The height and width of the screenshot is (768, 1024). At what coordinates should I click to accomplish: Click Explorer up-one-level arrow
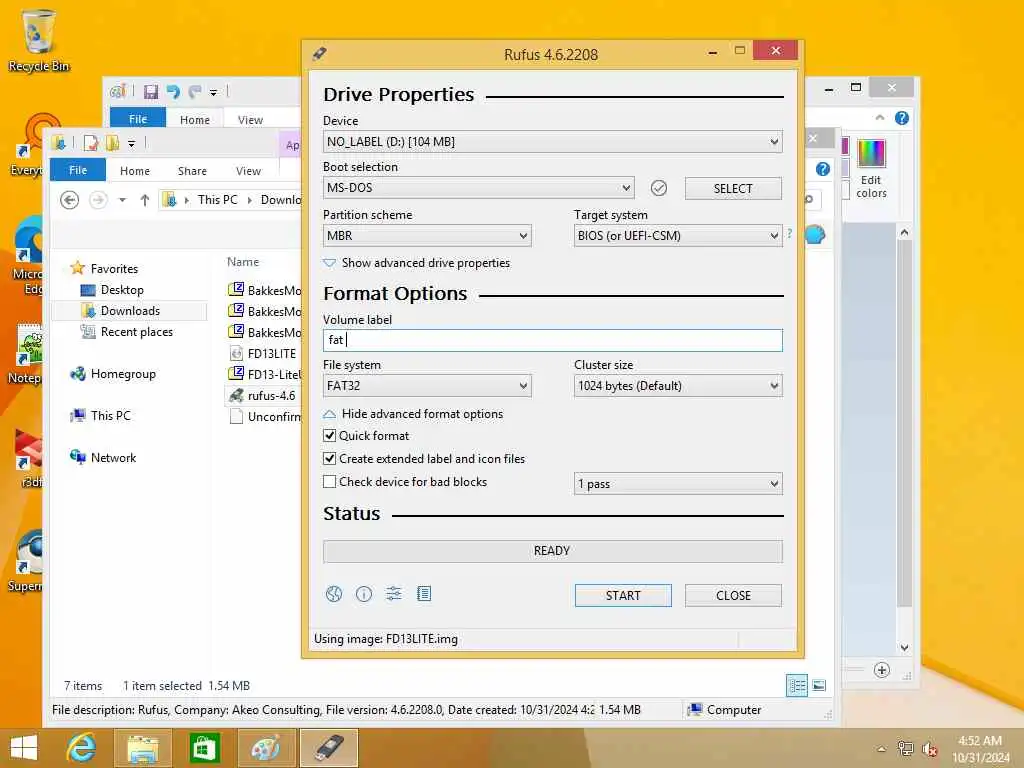pyautogui.click(x=144, y=200)
